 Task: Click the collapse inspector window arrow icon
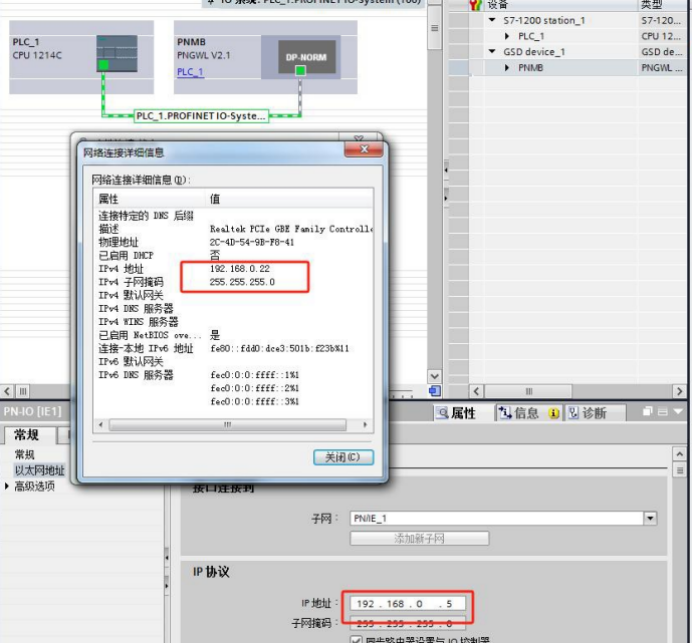(x=678, y=411)
